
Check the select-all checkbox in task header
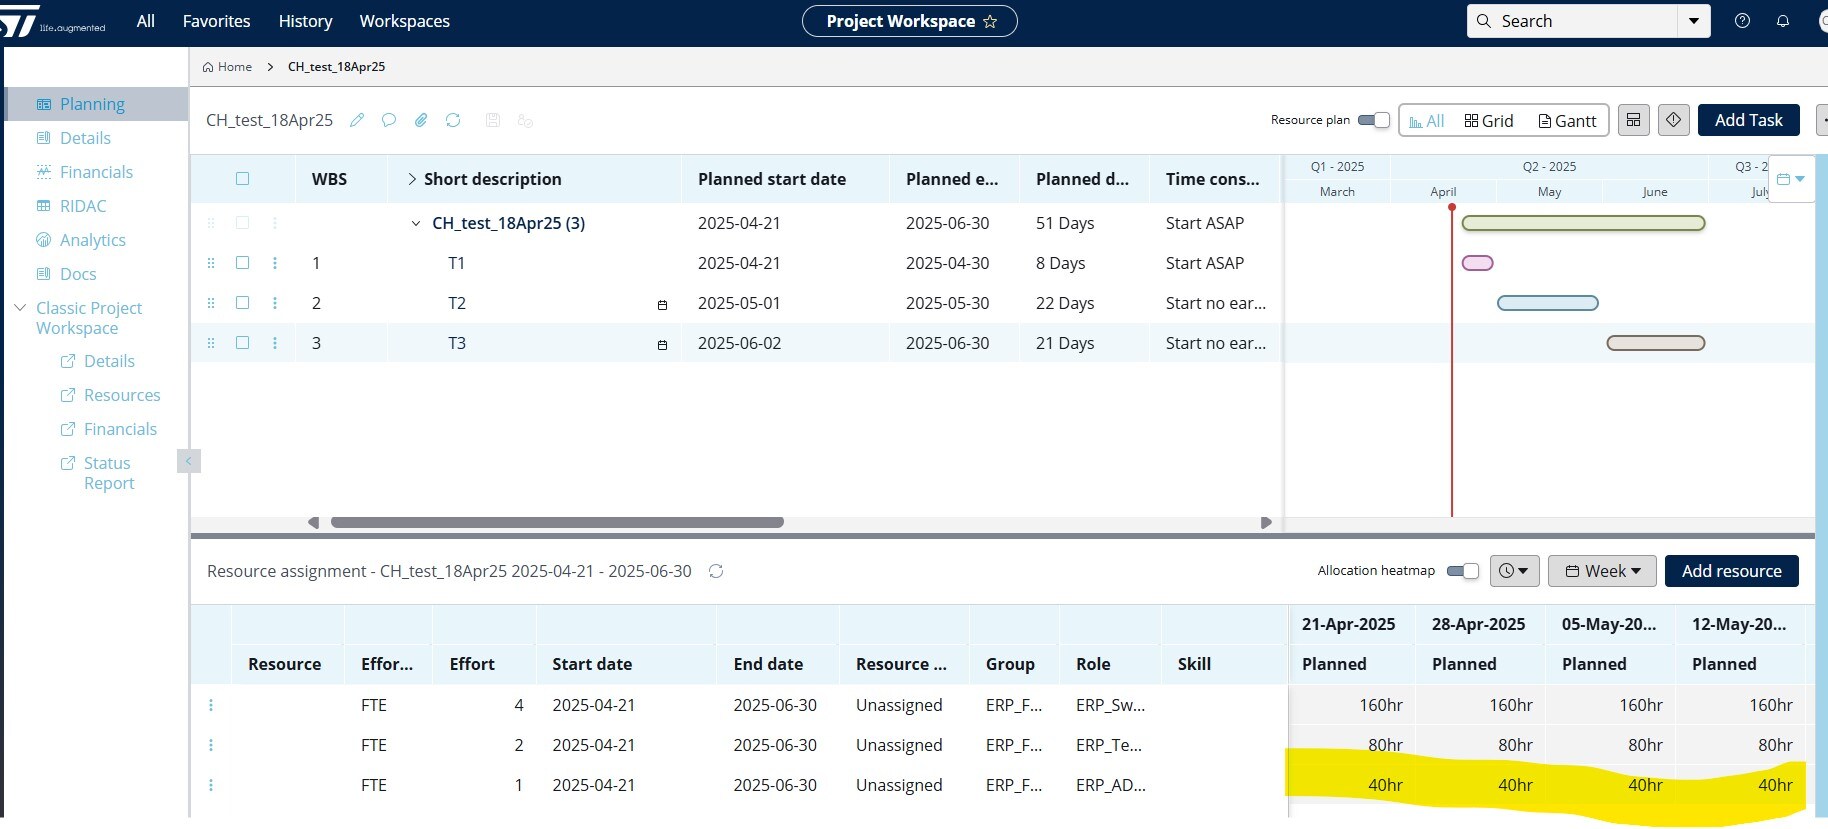(x=242, y=179)
